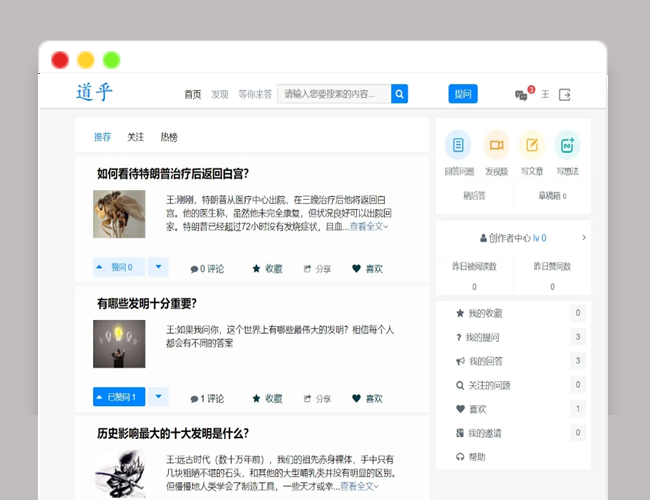Click the 回答问题 document icon
Viewport: 650px width, 500px height.
click(x=458, y=145)
